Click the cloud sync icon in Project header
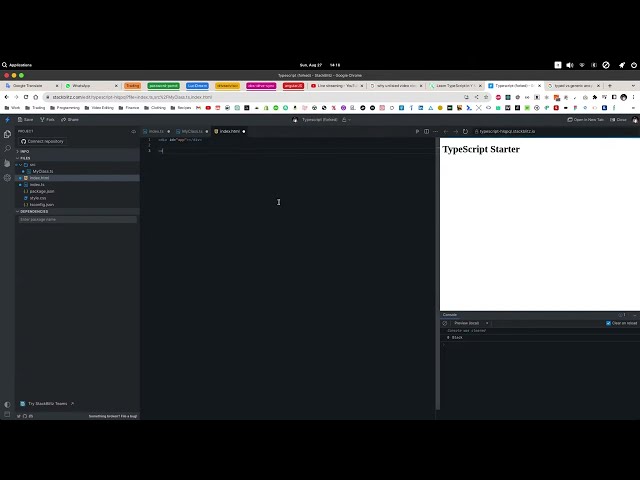 click(x=133, y=131)
